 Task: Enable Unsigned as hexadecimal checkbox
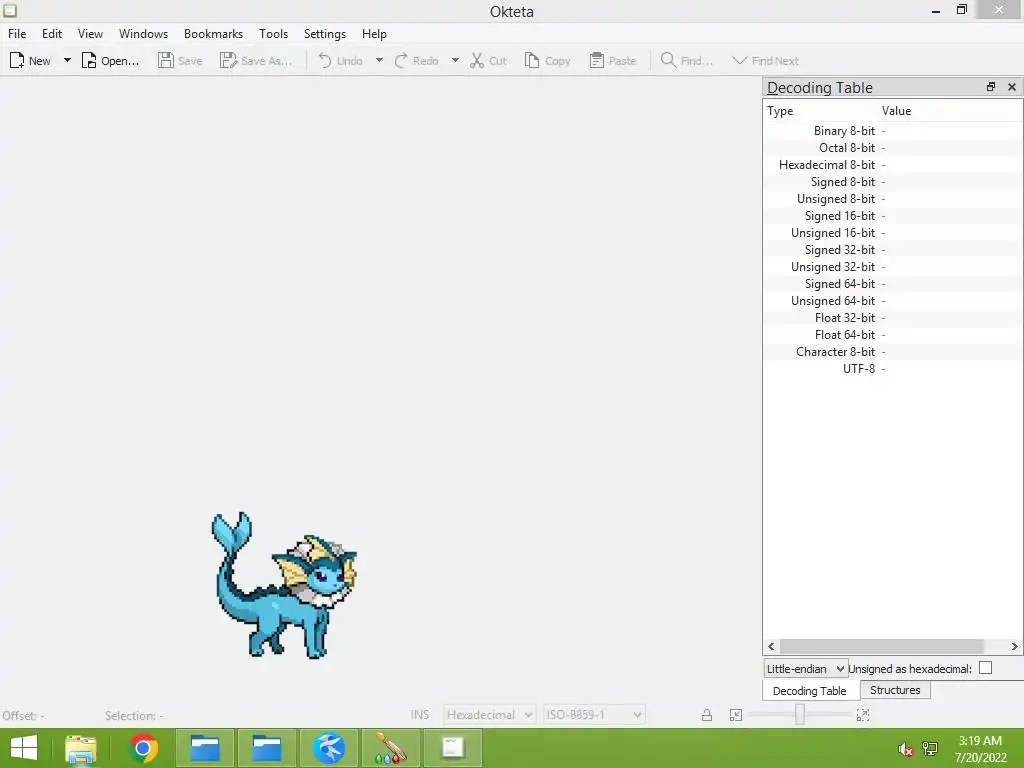[x=985, y=667]
